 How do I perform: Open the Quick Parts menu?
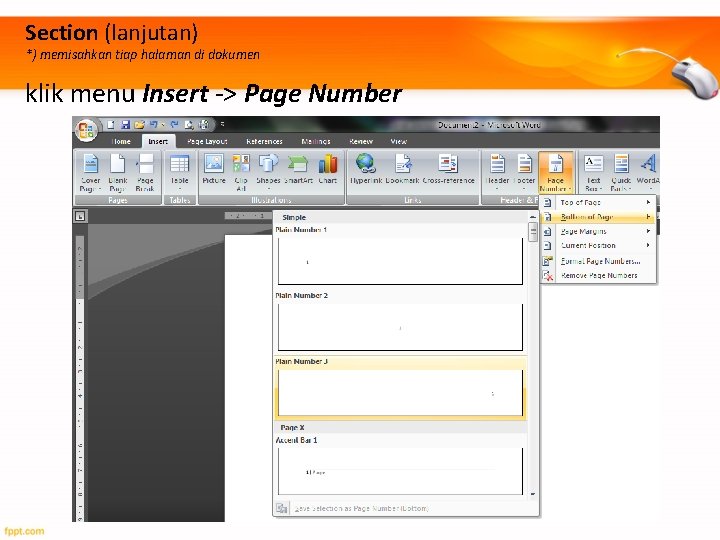(621, 173)
